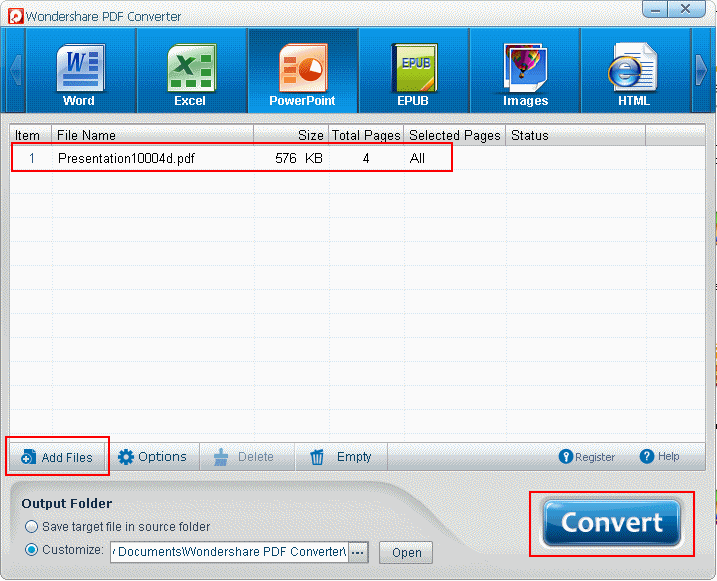Minimize the Wondershare PDF Converter window
Screen dimensions: 717x581
655,10
